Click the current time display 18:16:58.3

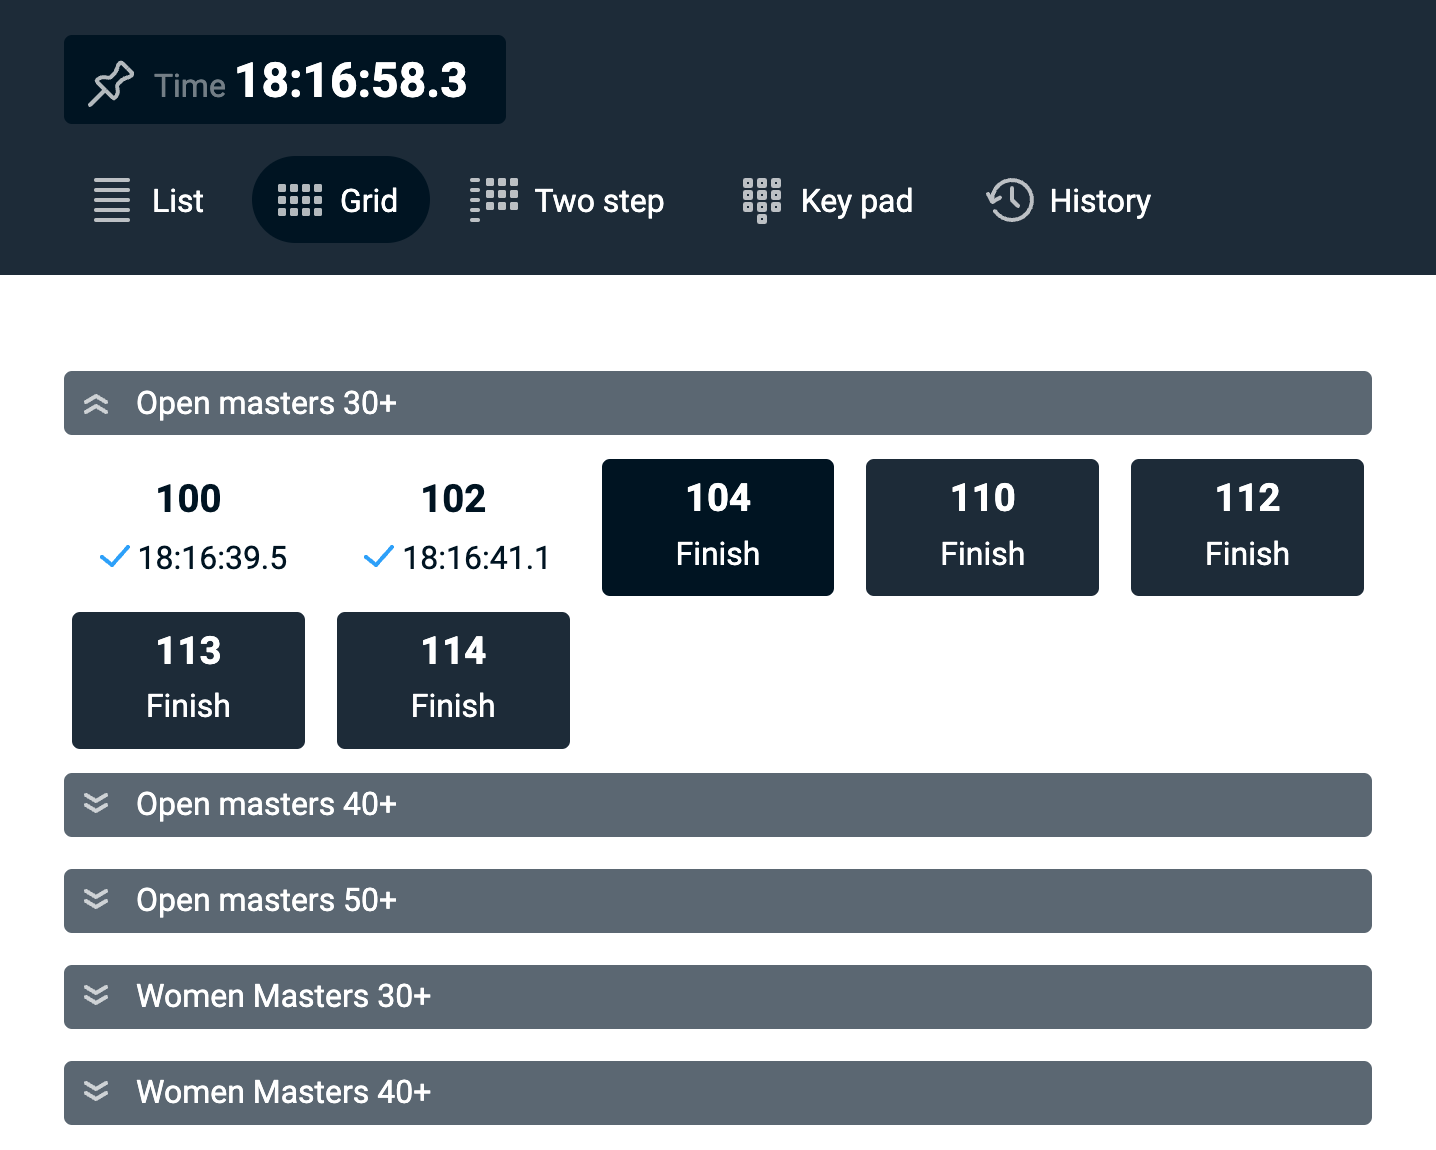tap(351, 81)
